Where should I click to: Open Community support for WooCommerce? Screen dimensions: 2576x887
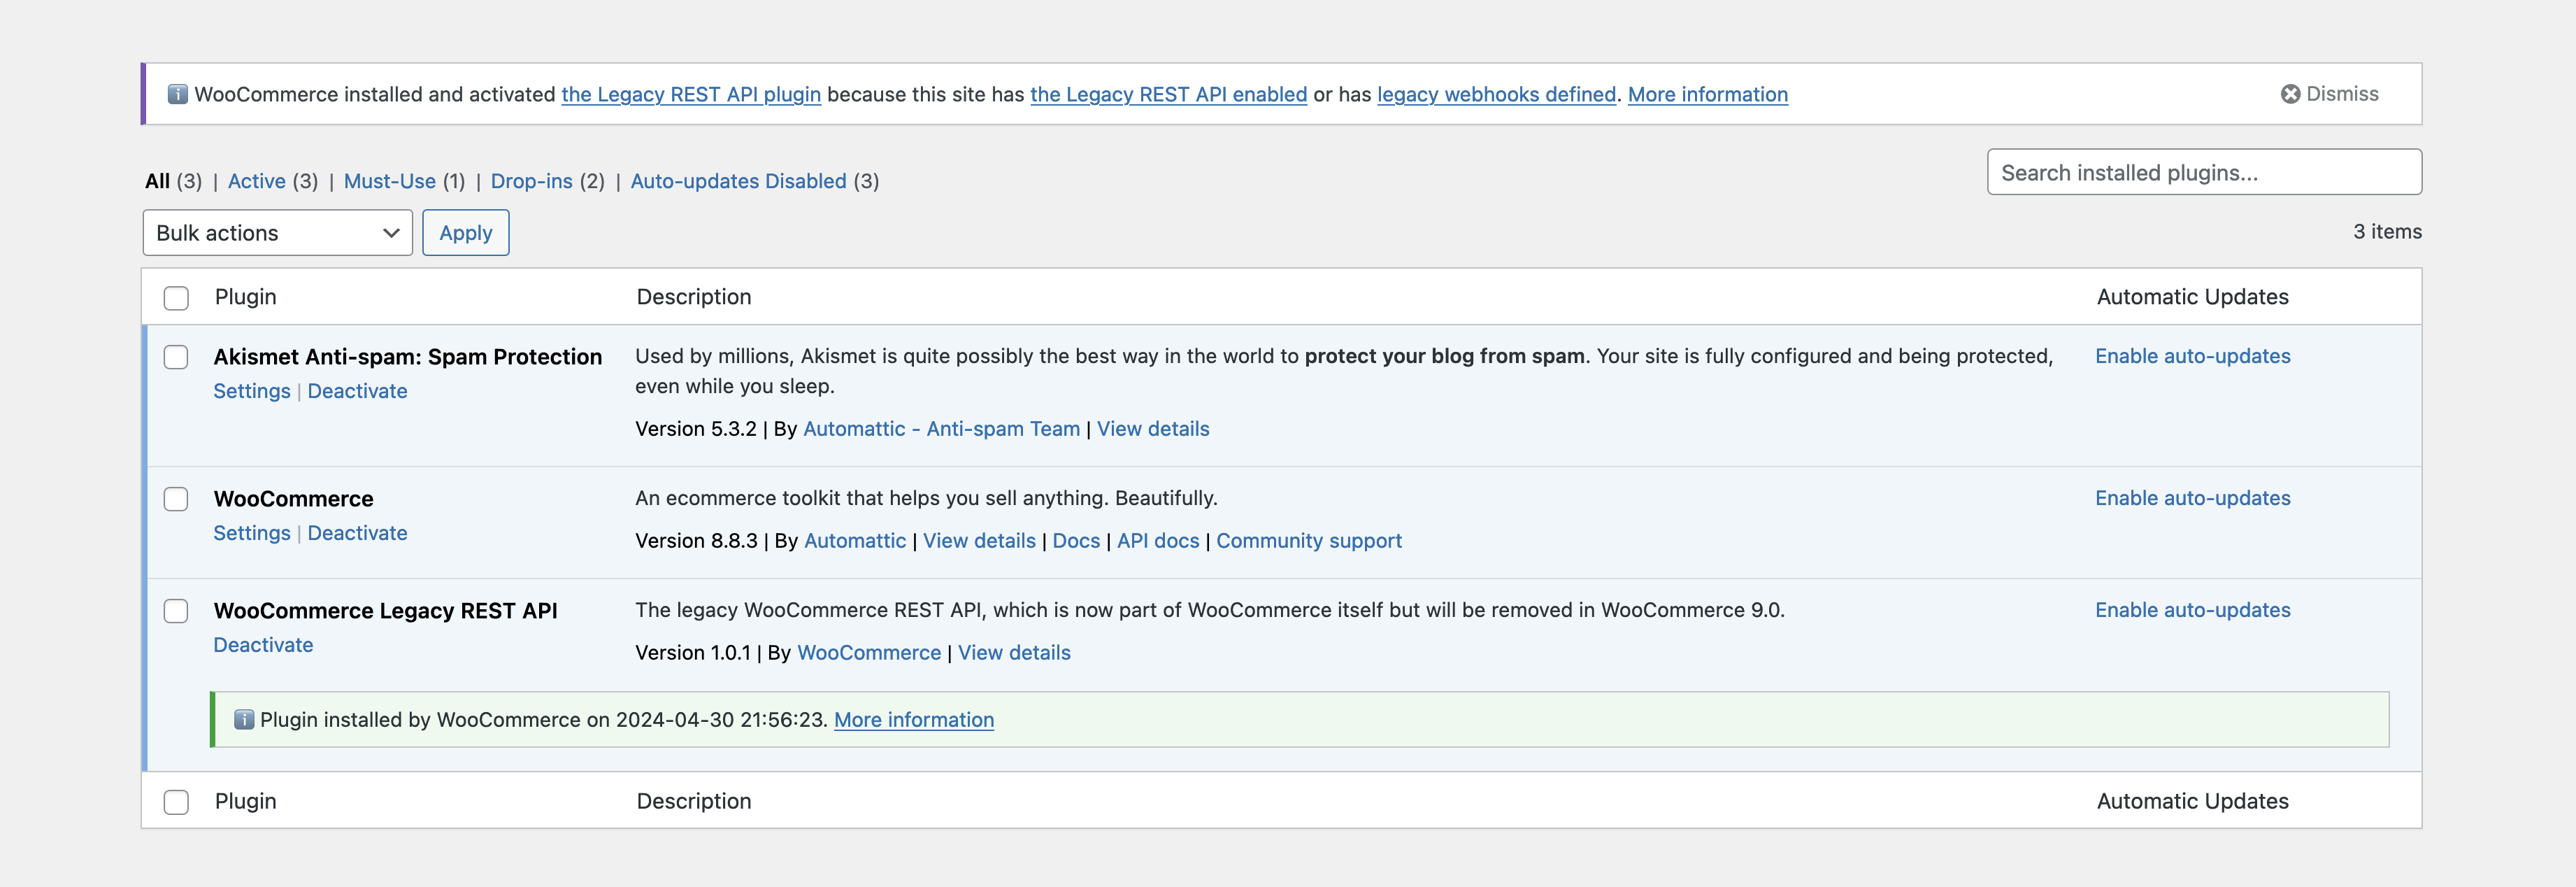pyautogui.click(x=1308, y=540)
